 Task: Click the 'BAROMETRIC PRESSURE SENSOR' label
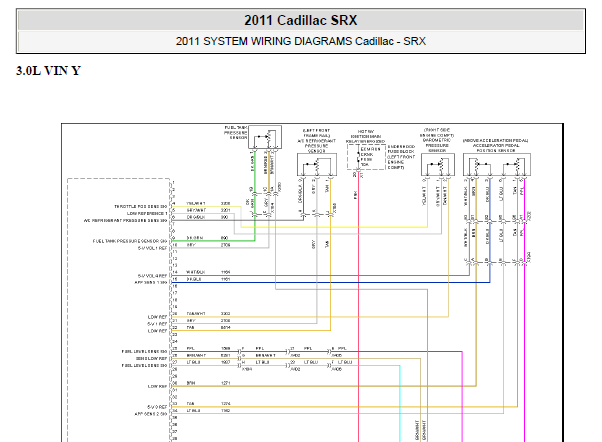(437, 146)
